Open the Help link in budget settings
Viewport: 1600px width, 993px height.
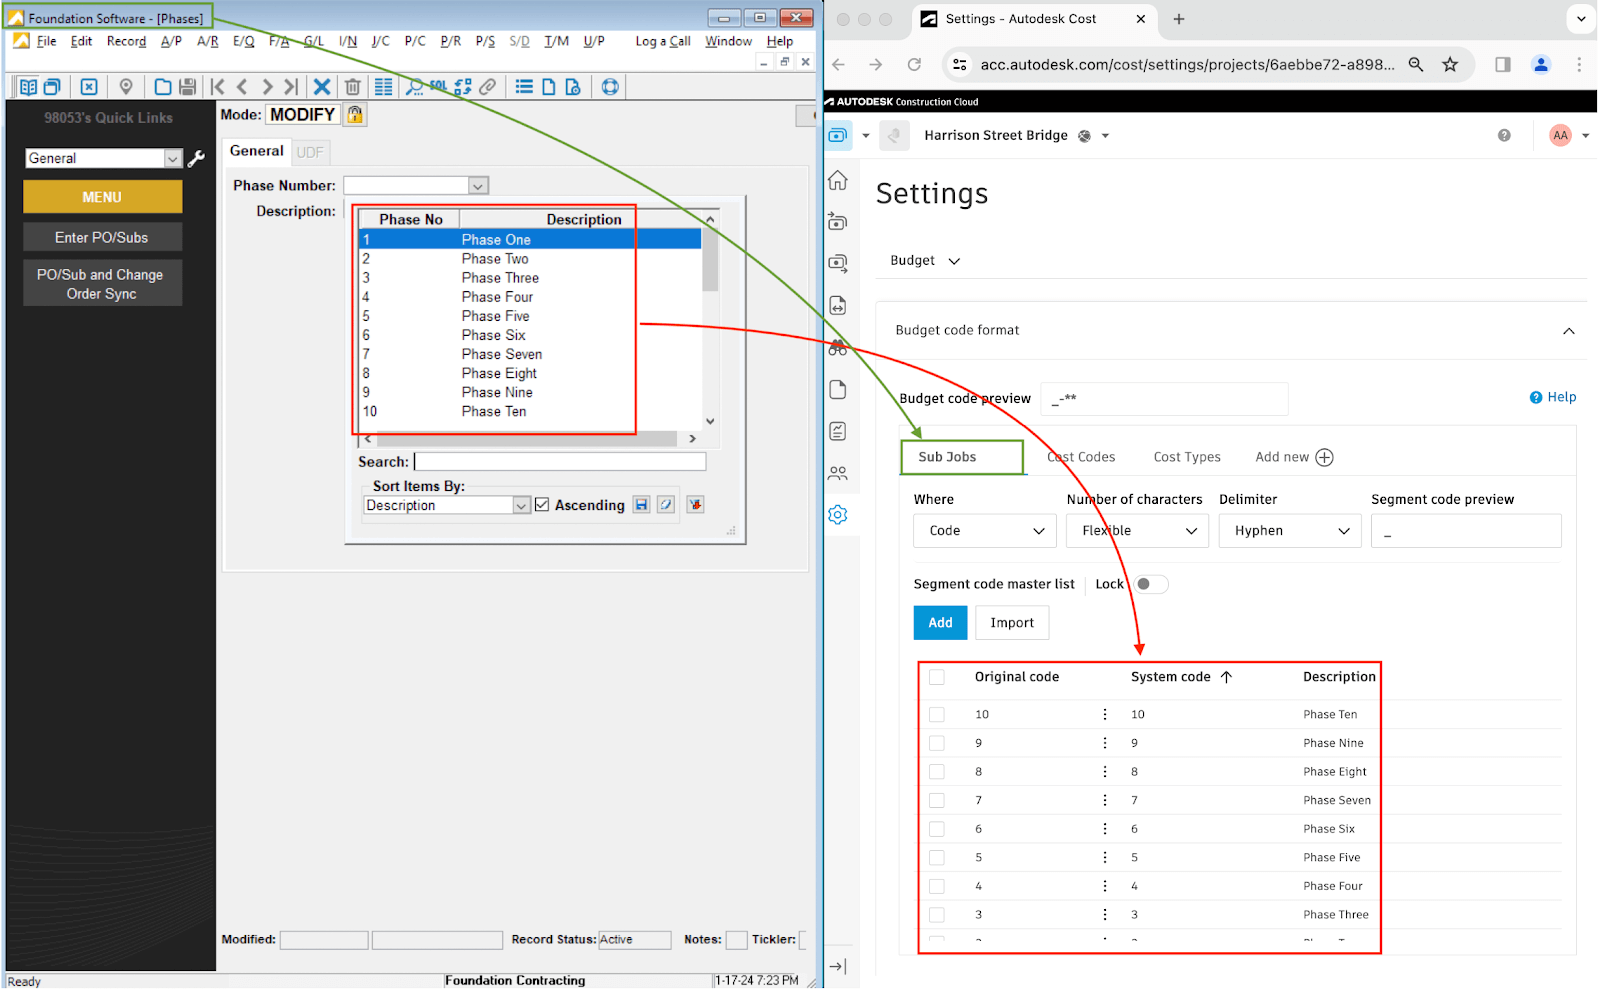1553,397
